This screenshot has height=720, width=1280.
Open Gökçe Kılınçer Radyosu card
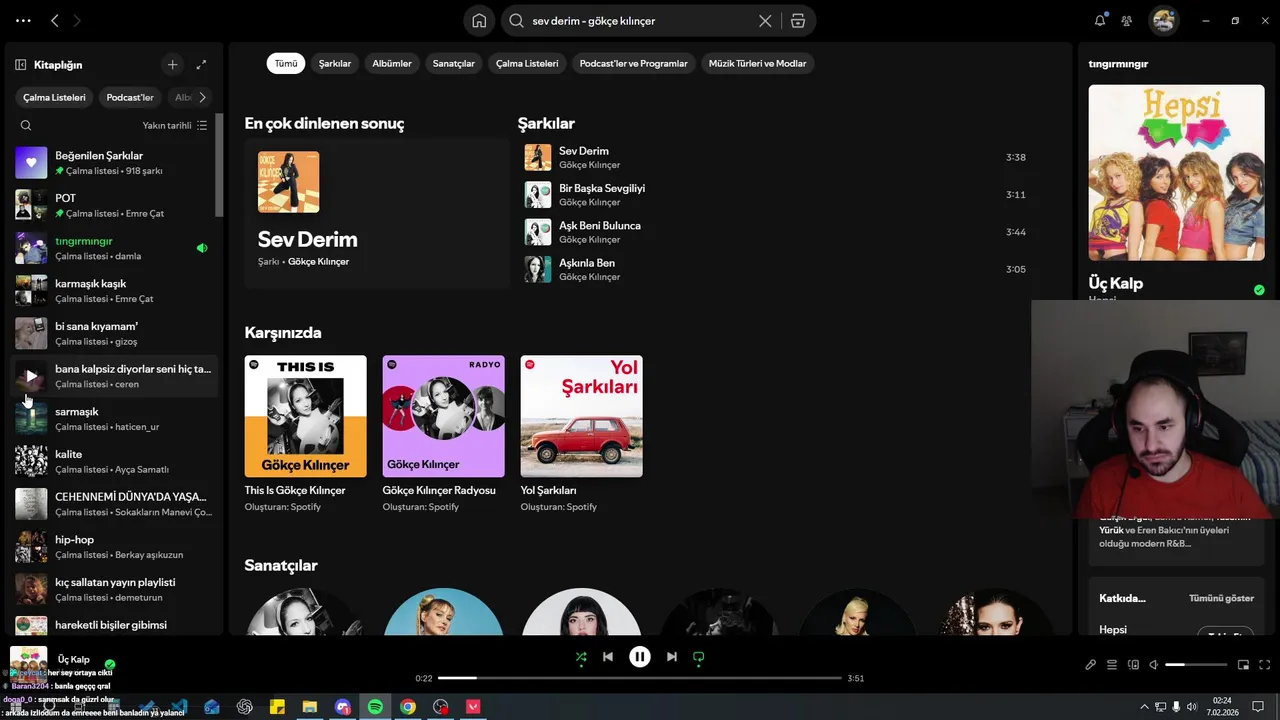pyautogui.click(x=443, y=435)
